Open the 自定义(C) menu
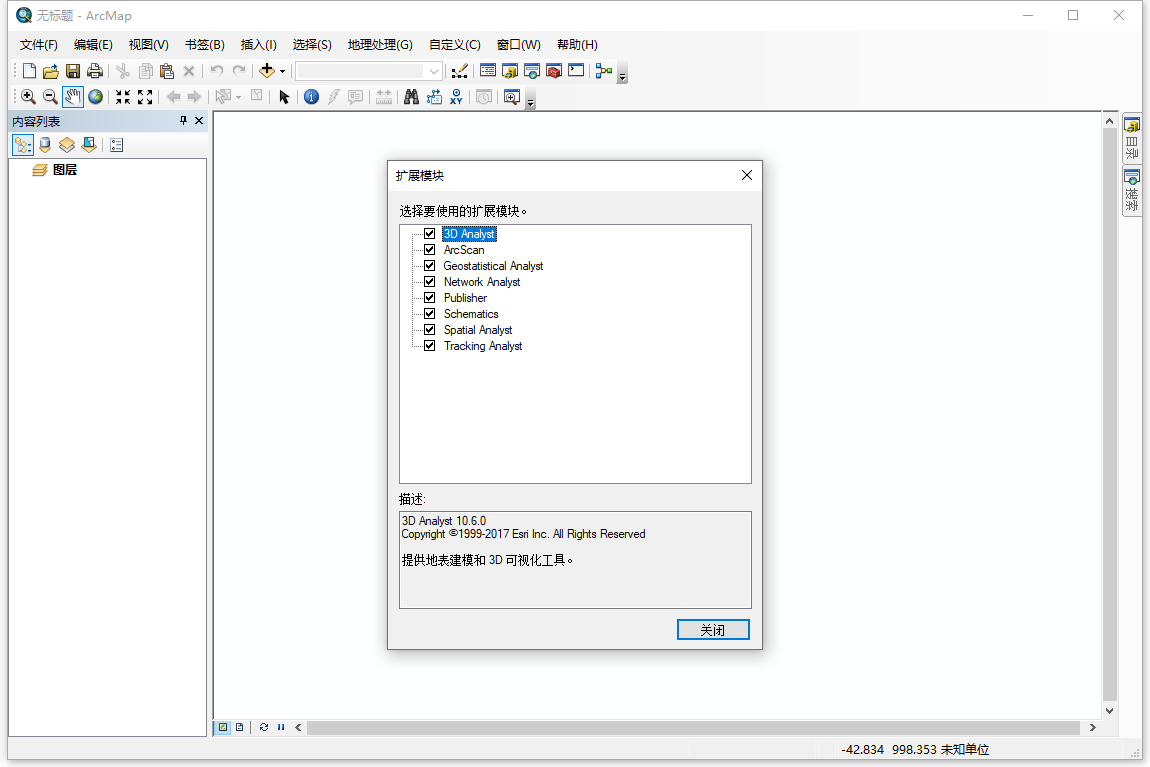1150x767 pixels. click(455, 45)
